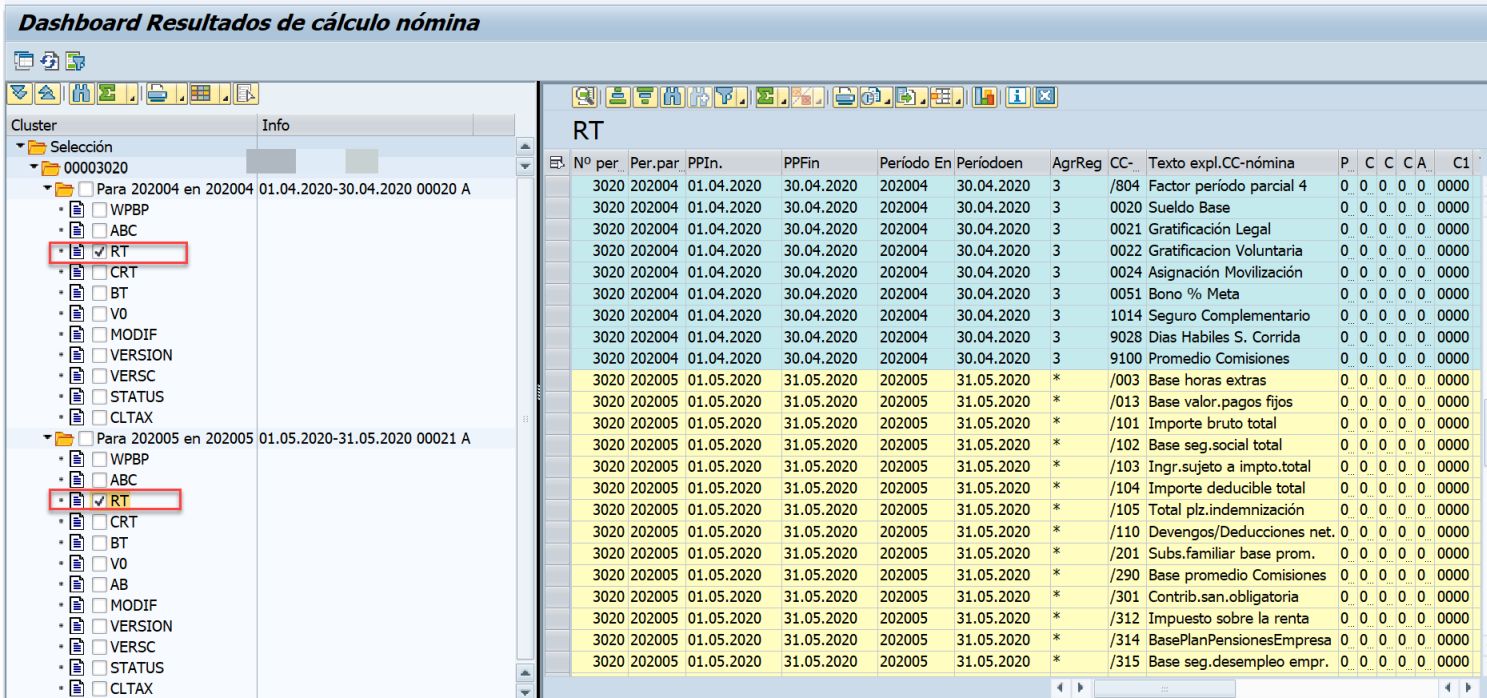Open Find (binoculars) in the Cluster tree toolbar
The image size is (1487, 698).
point(83,95)
